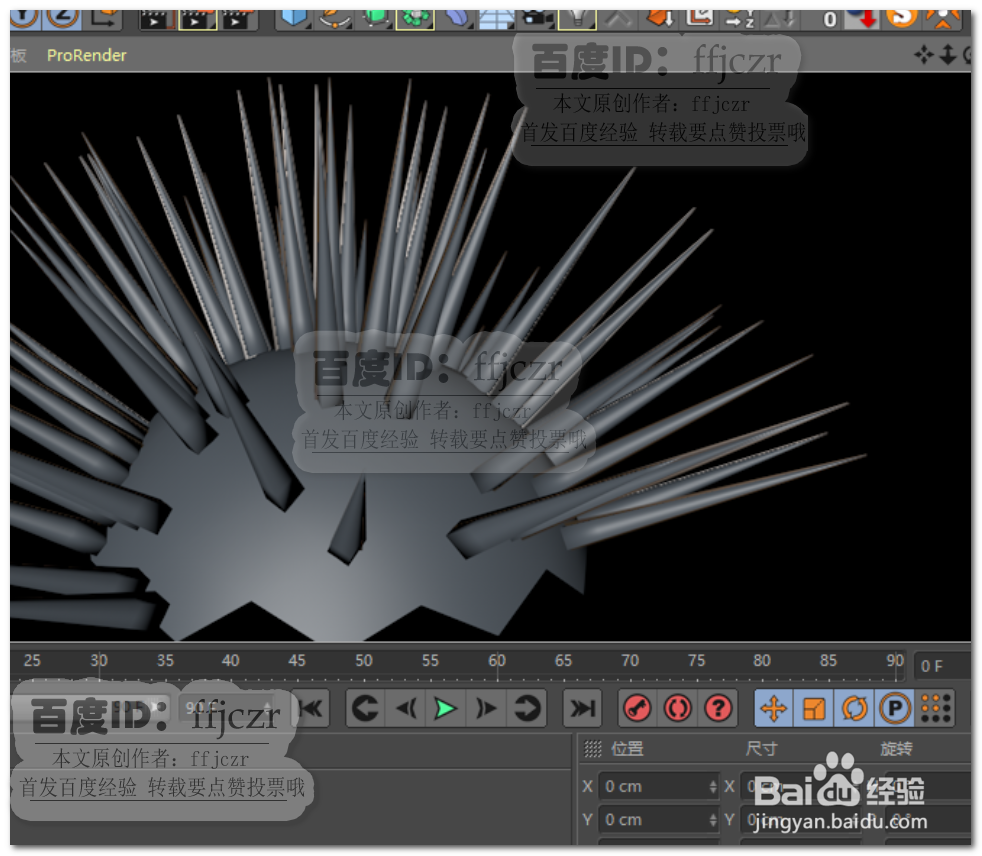The height and width of the screenshot is (856, 982).
Task: Add a Light object from the toolbar
Action: (x=578, y=18)
